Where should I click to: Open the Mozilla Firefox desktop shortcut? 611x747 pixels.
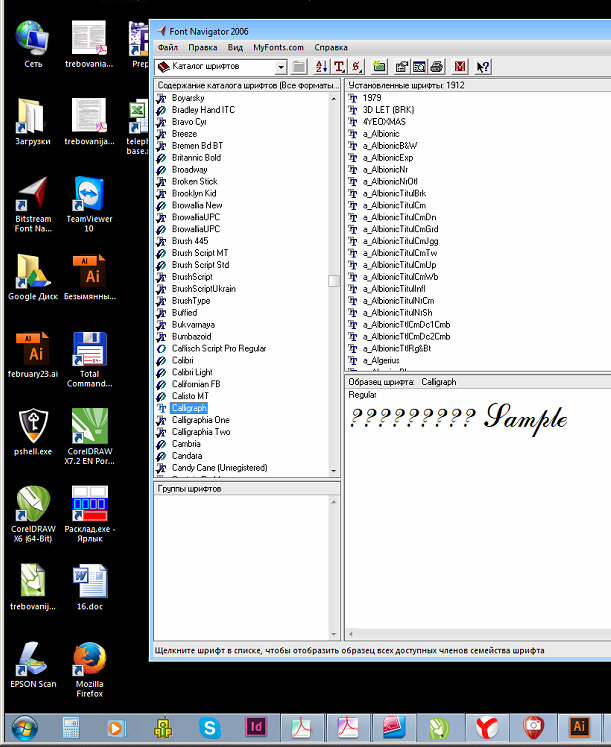click(x=89, y=669)
